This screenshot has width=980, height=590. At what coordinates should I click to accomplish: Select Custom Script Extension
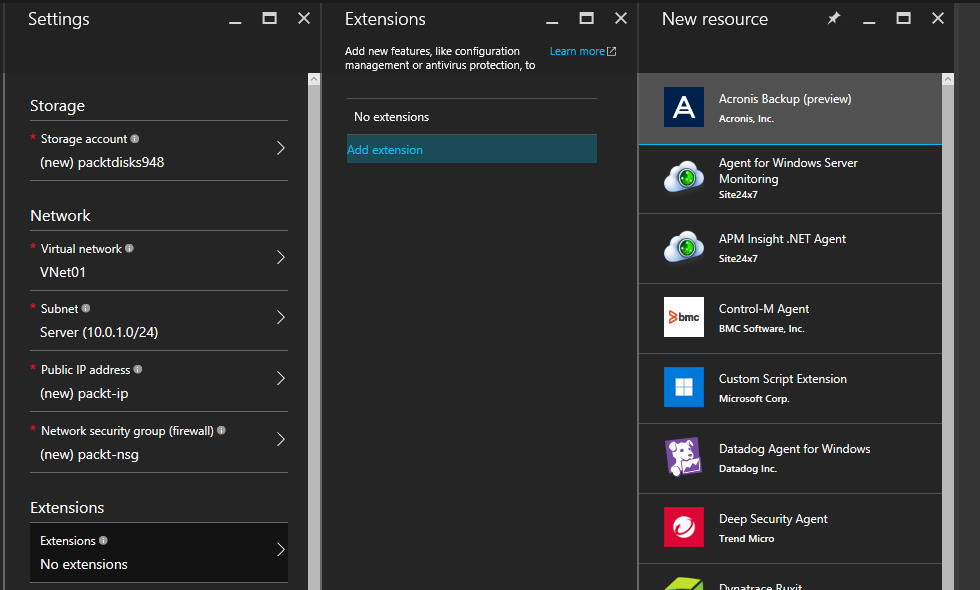tap(790, 389)
